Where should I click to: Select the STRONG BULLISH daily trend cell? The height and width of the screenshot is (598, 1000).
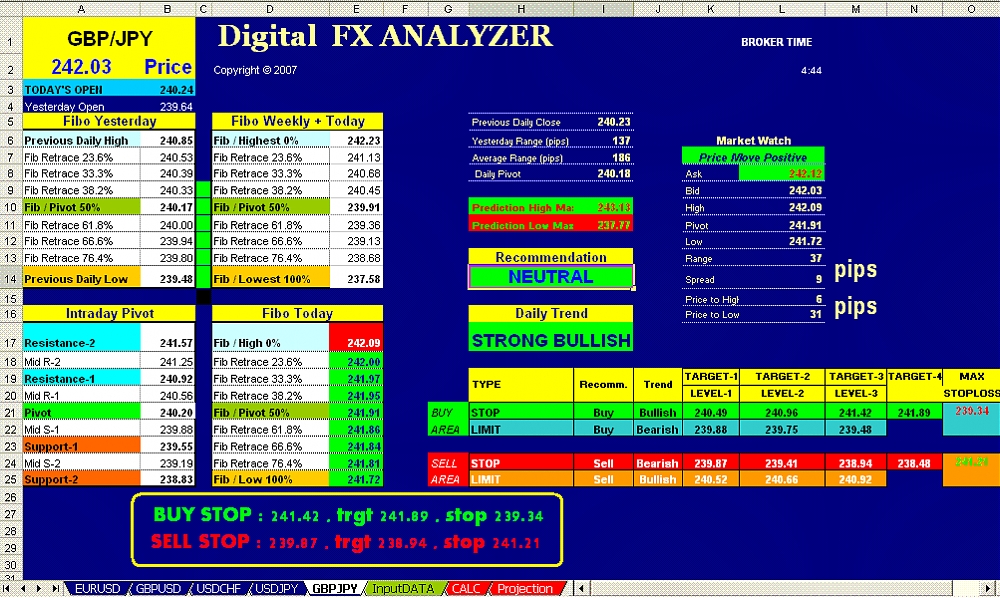(x=550, y=341)
